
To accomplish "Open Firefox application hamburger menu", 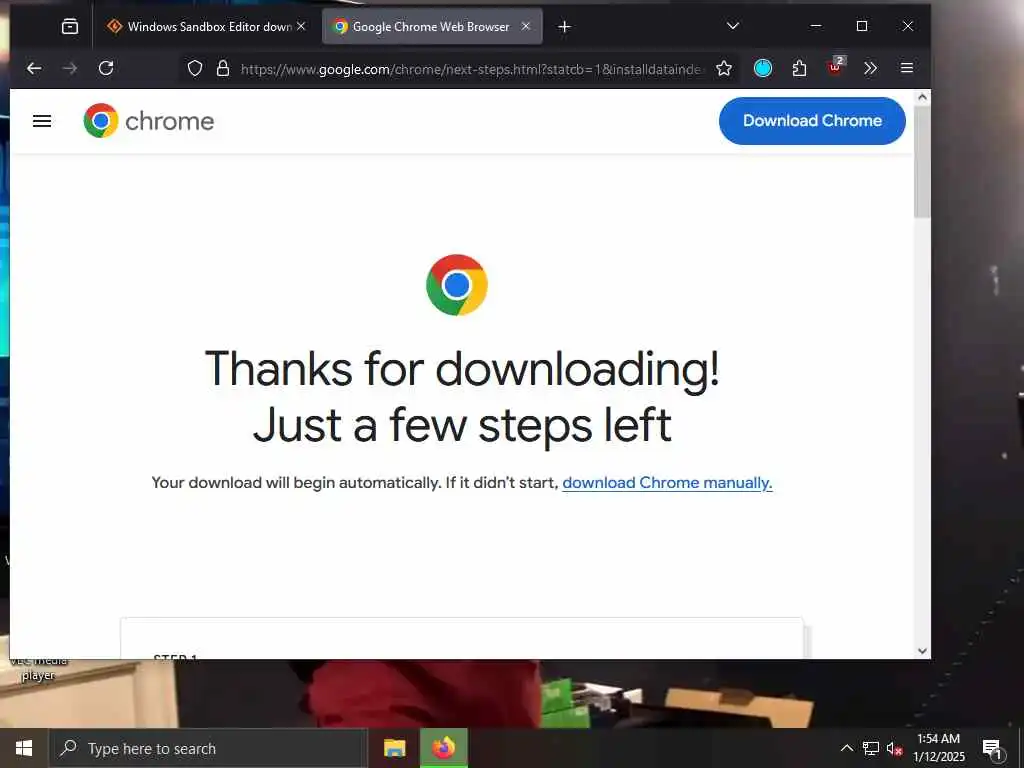I will 906,68.
